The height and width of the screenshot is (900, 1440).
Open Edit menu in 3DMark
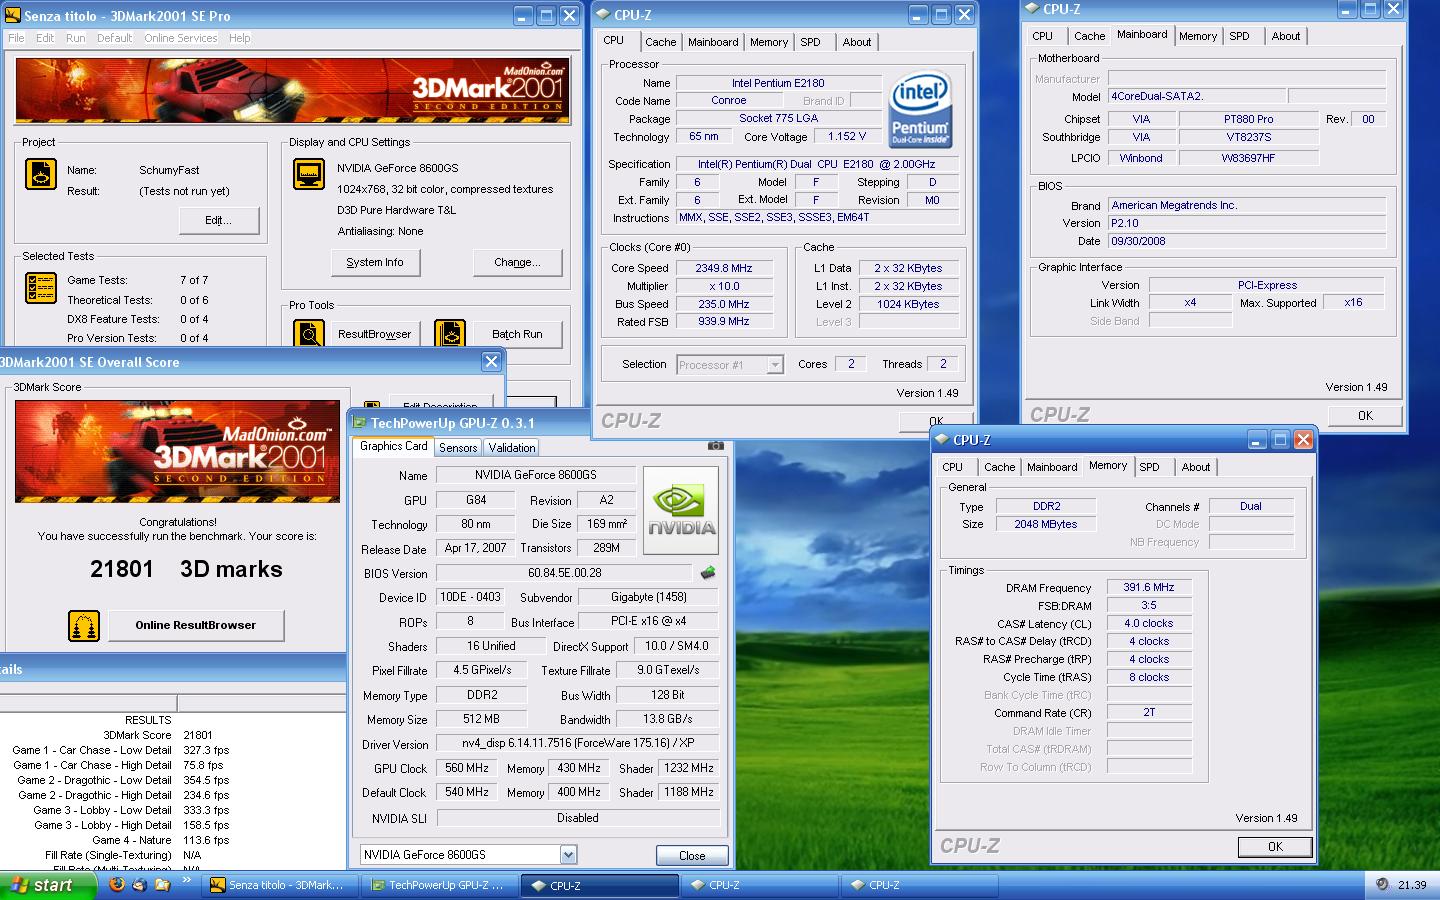coord(45,38)
